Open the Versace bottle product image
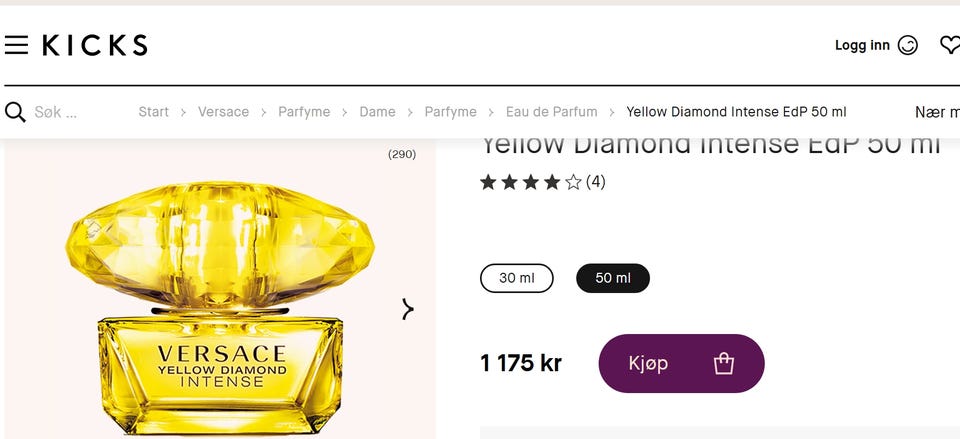The width and height of the screenshot is (960, 439). click(220, 306)
